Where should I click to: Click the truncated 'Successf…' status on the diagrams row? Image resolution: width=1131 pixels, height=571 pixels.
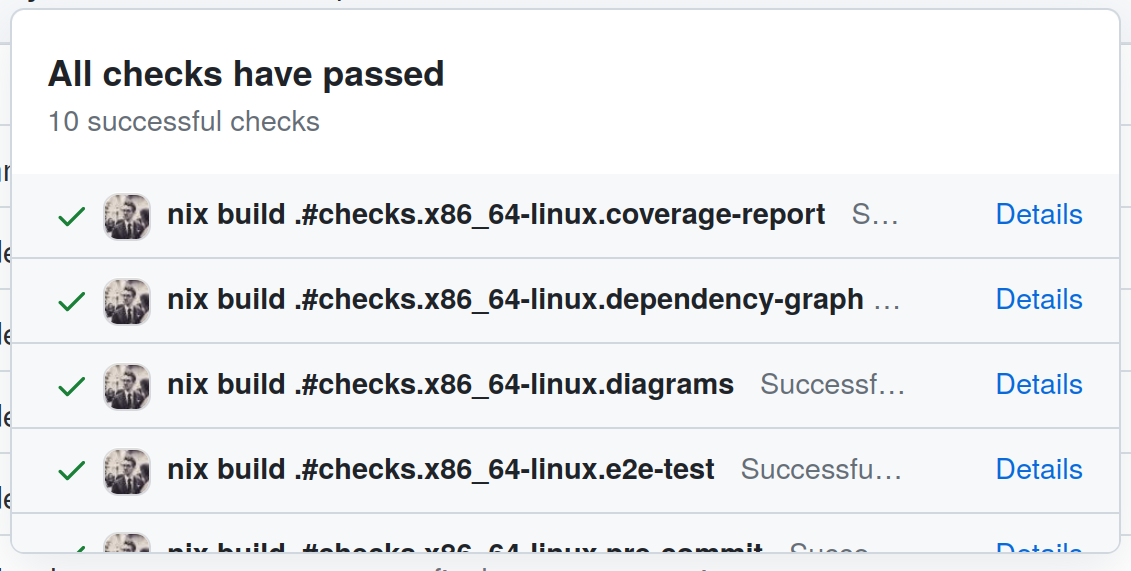tap(832, 385)
